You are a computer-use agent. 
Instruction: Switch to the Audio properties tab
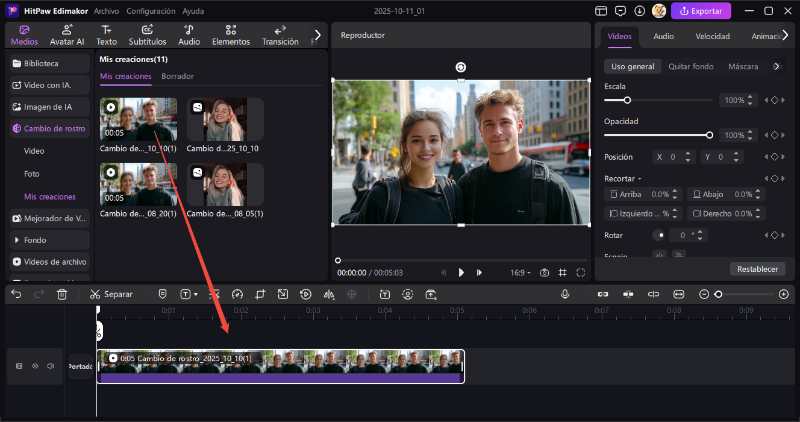(x=663, y=36)
